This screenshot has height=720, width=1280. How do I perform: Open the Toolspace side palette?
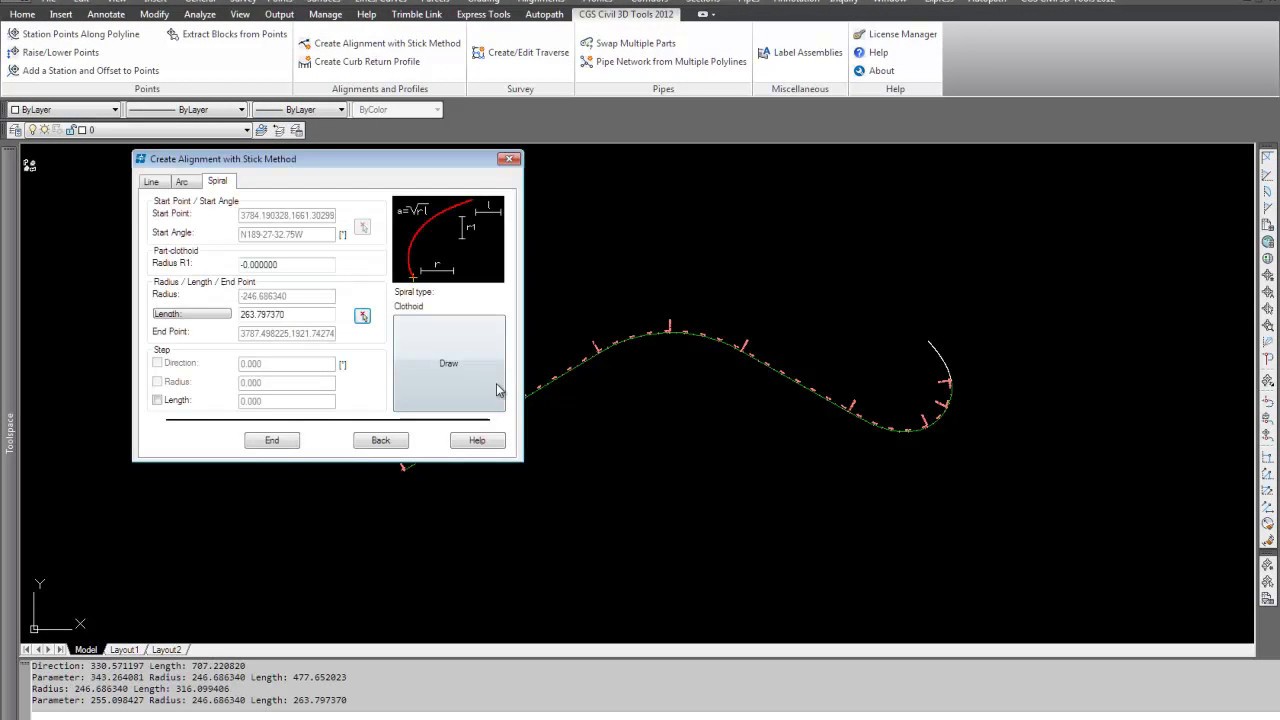(x=9, y=433)
